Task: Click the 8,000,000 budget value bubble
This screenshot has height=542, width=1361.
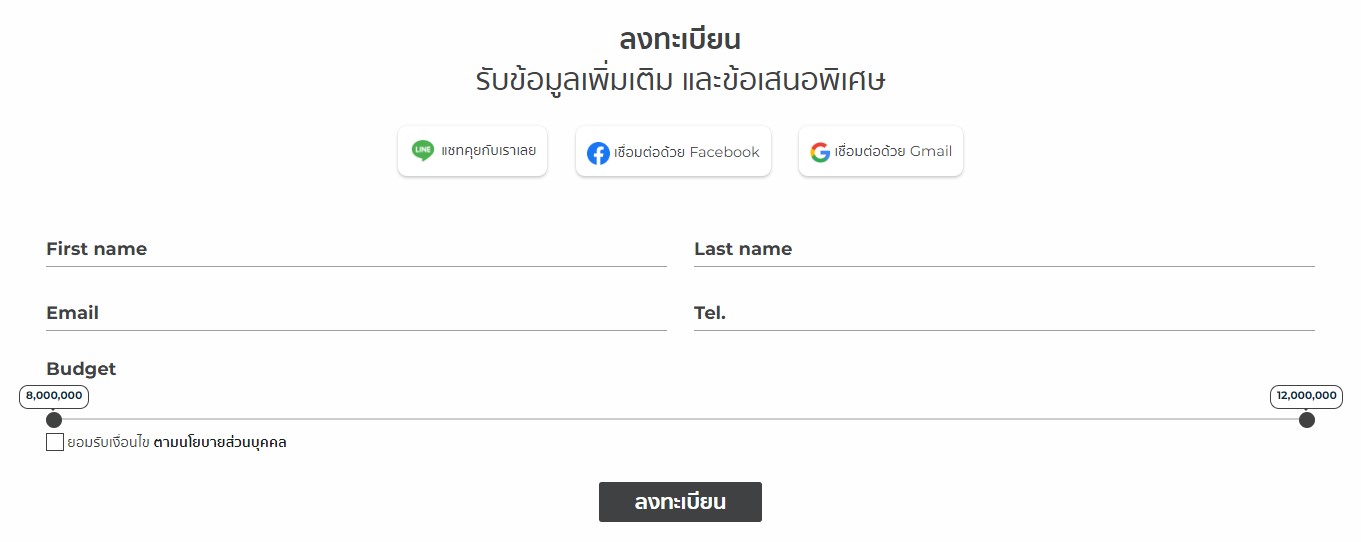Action: 54,396
